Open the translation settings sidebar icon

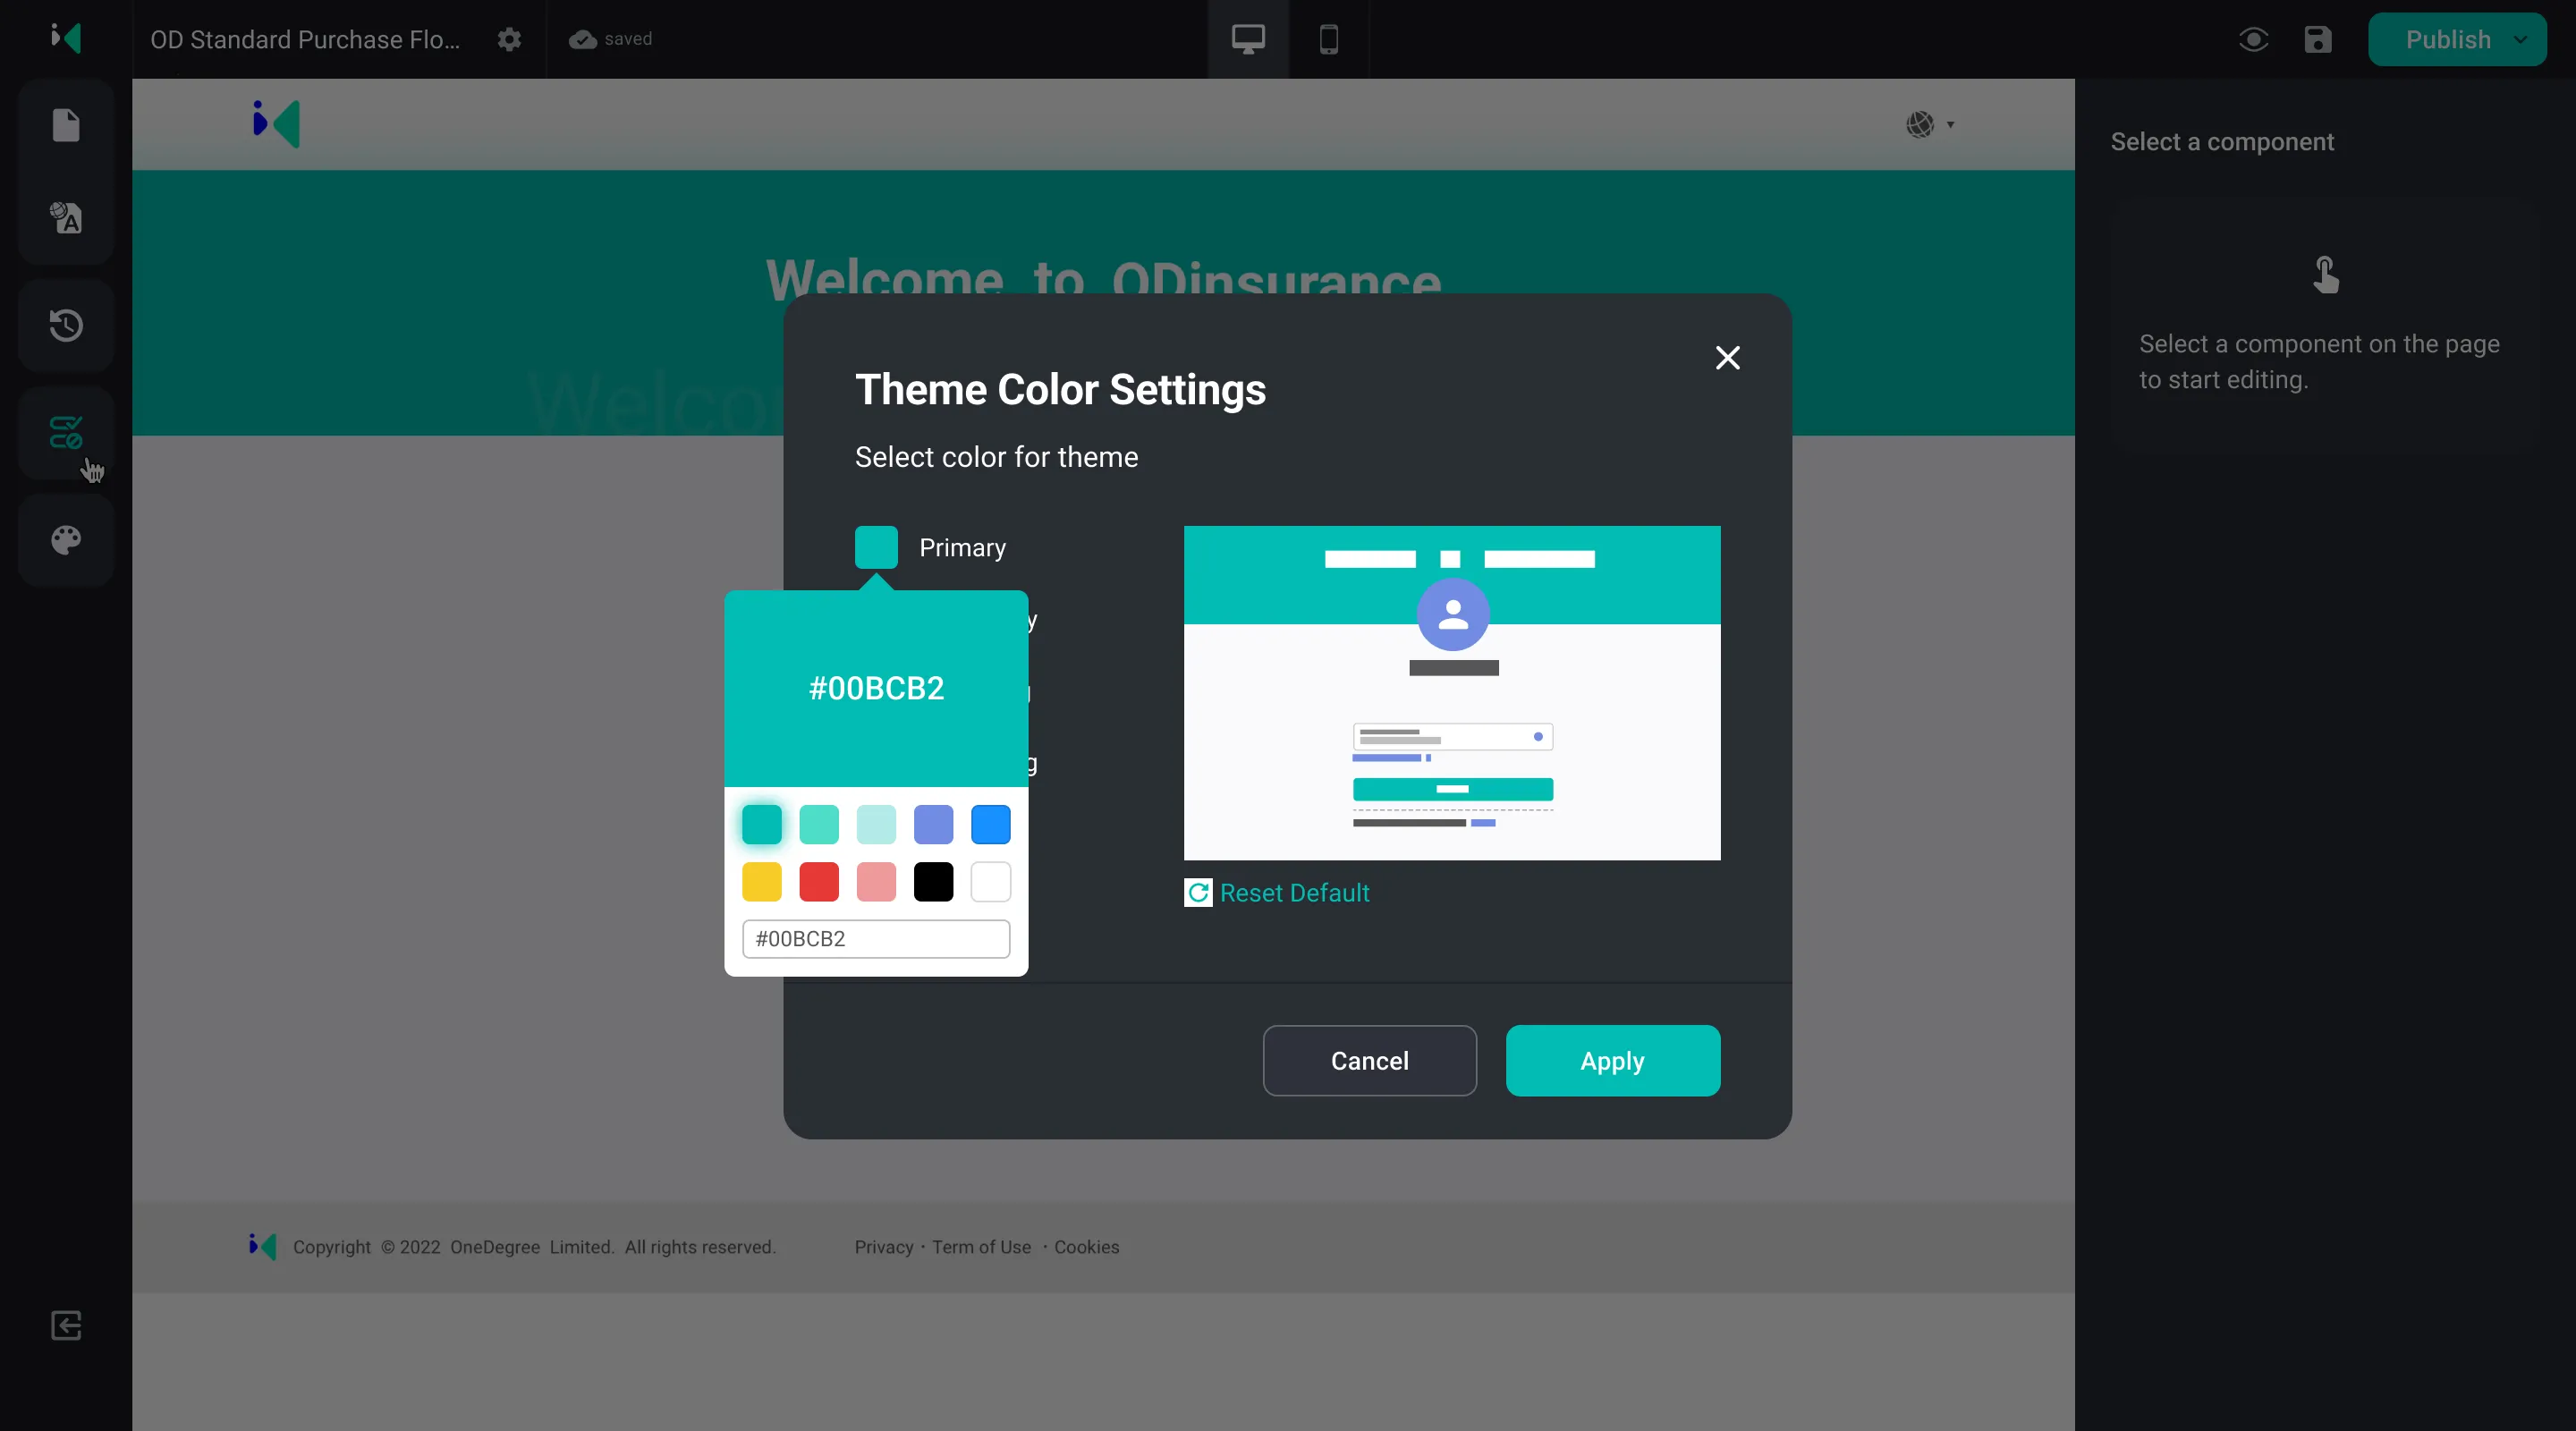[x=66, y=217]
